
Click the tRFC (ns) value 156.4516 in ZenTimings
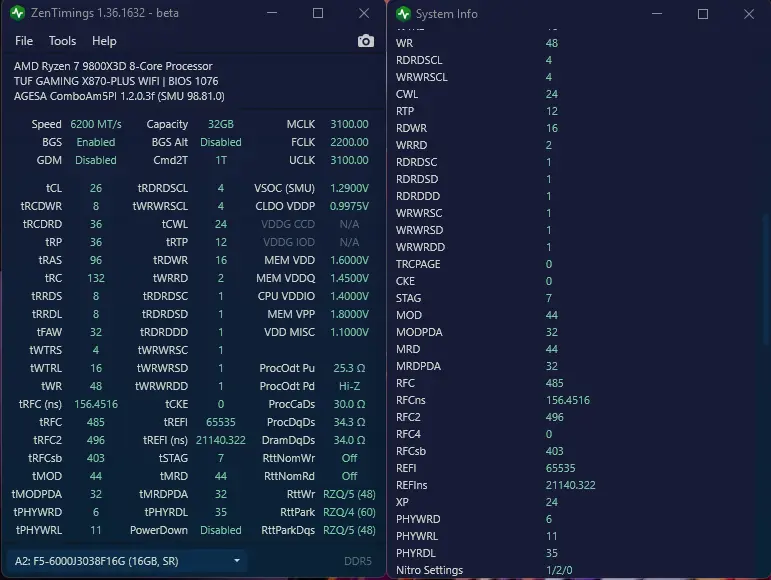click(x=96, y=404)
